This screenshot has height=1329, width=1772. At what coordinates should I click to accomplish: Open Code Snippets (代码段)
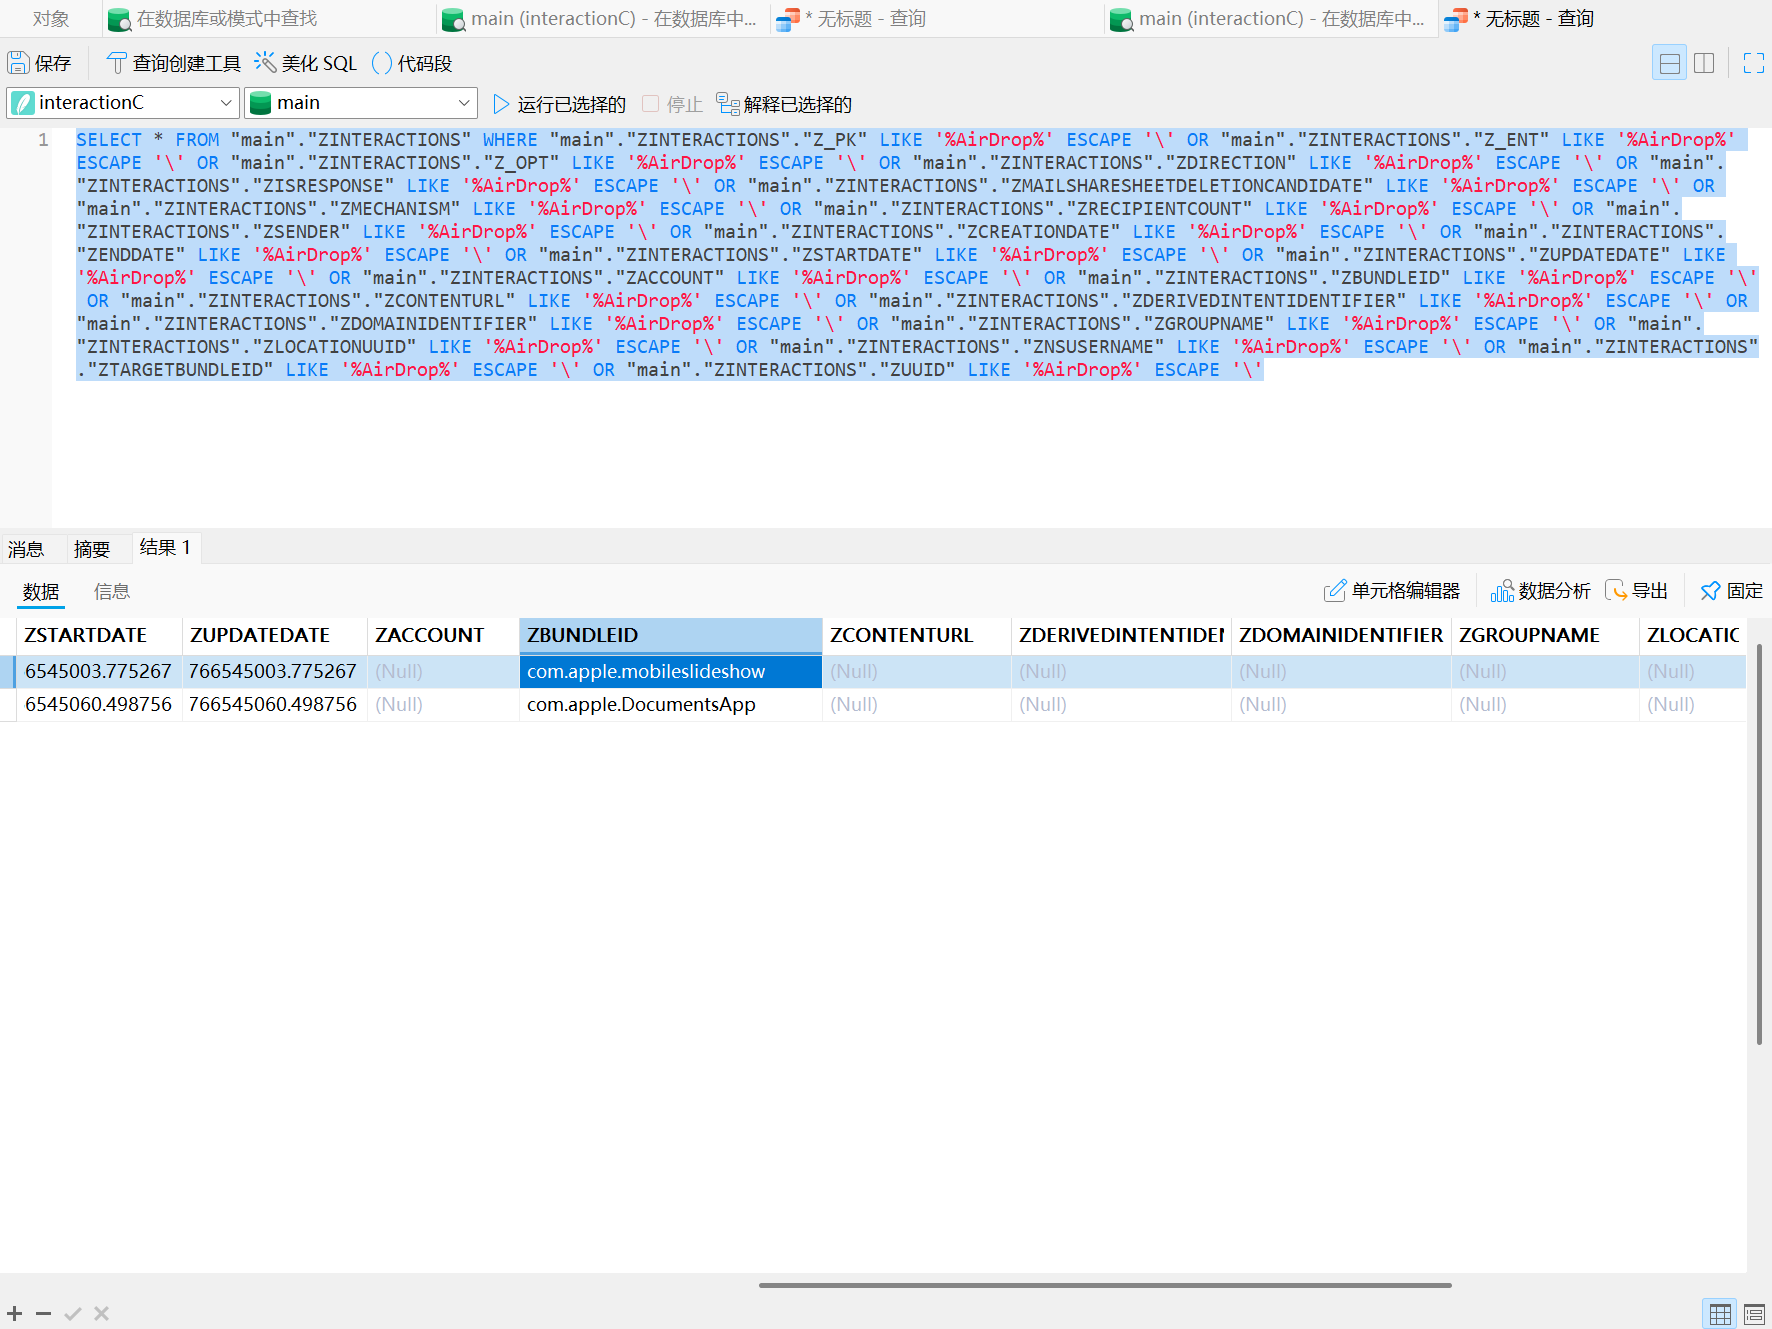pos(412,63)
